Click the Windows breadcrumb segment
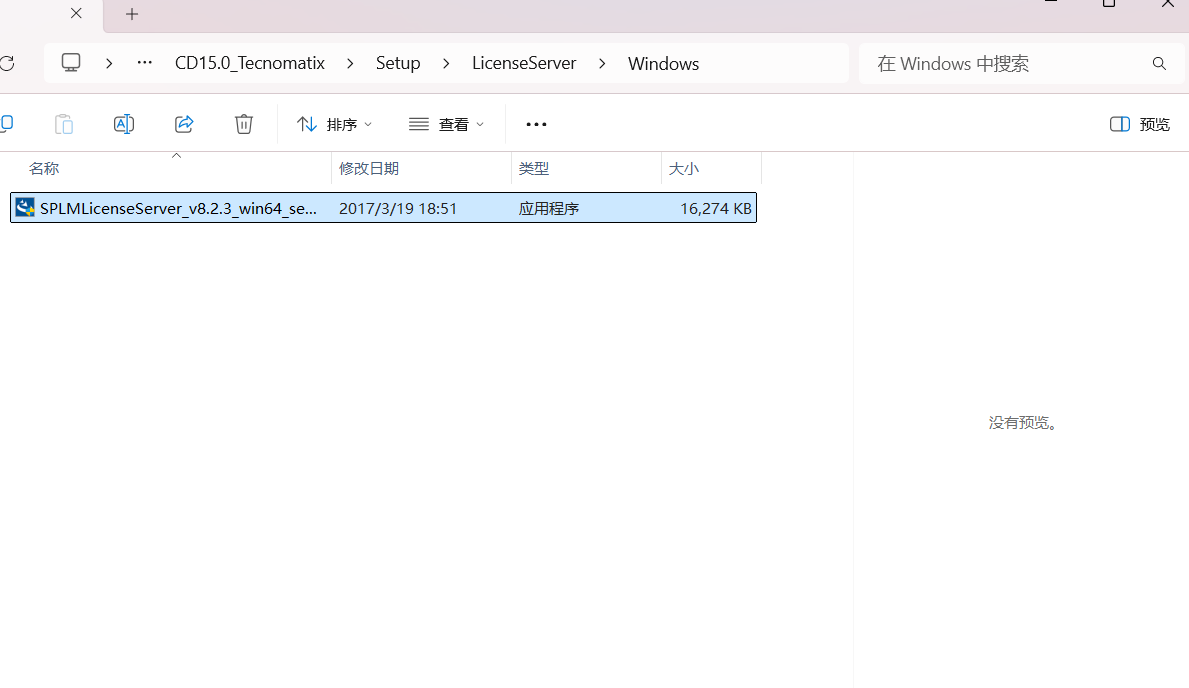The width and height of the screenshot is (1189, 688). tap(664, 64)
